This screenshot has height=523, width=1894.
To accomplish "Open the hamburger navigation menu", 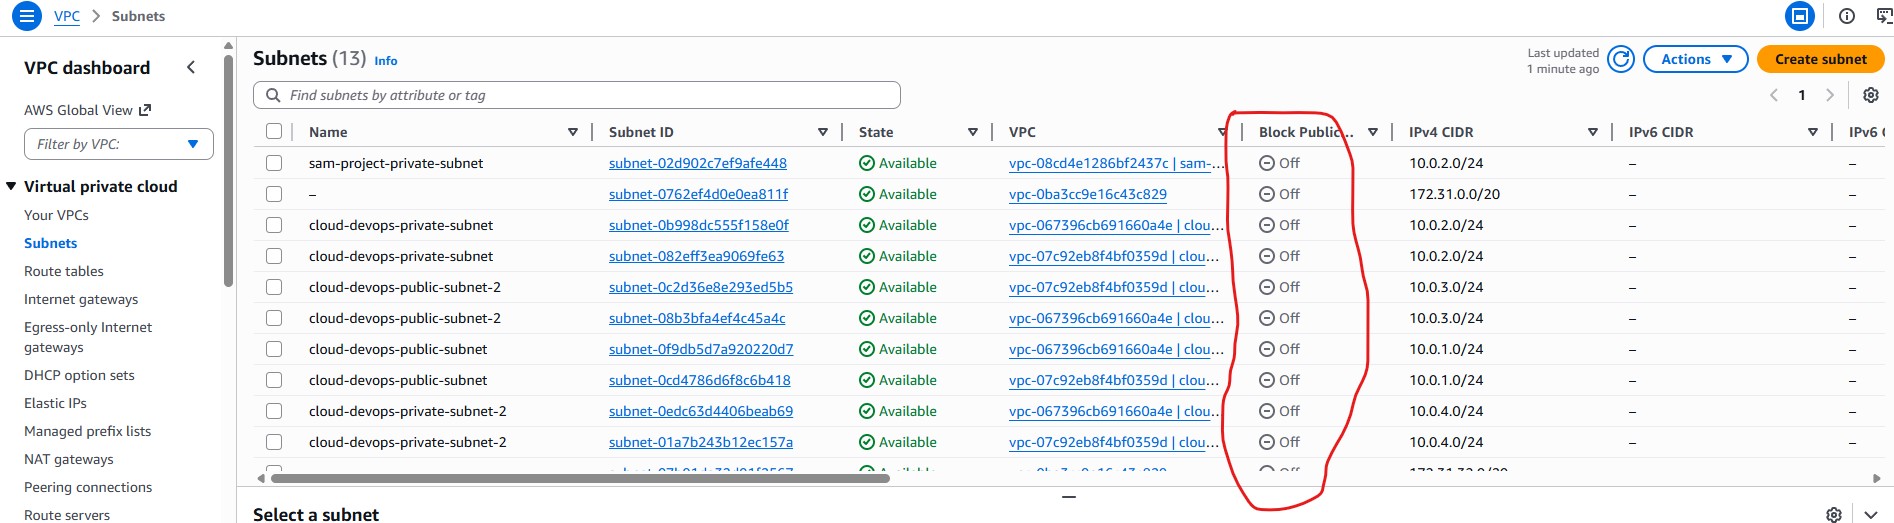I will tap(27, 16).
